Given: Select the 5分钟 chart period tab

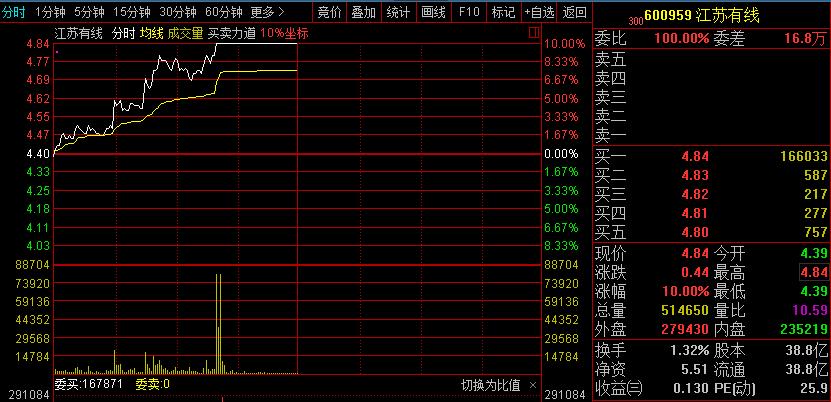Looking at the screenshot, I should (x=89, y=12).
